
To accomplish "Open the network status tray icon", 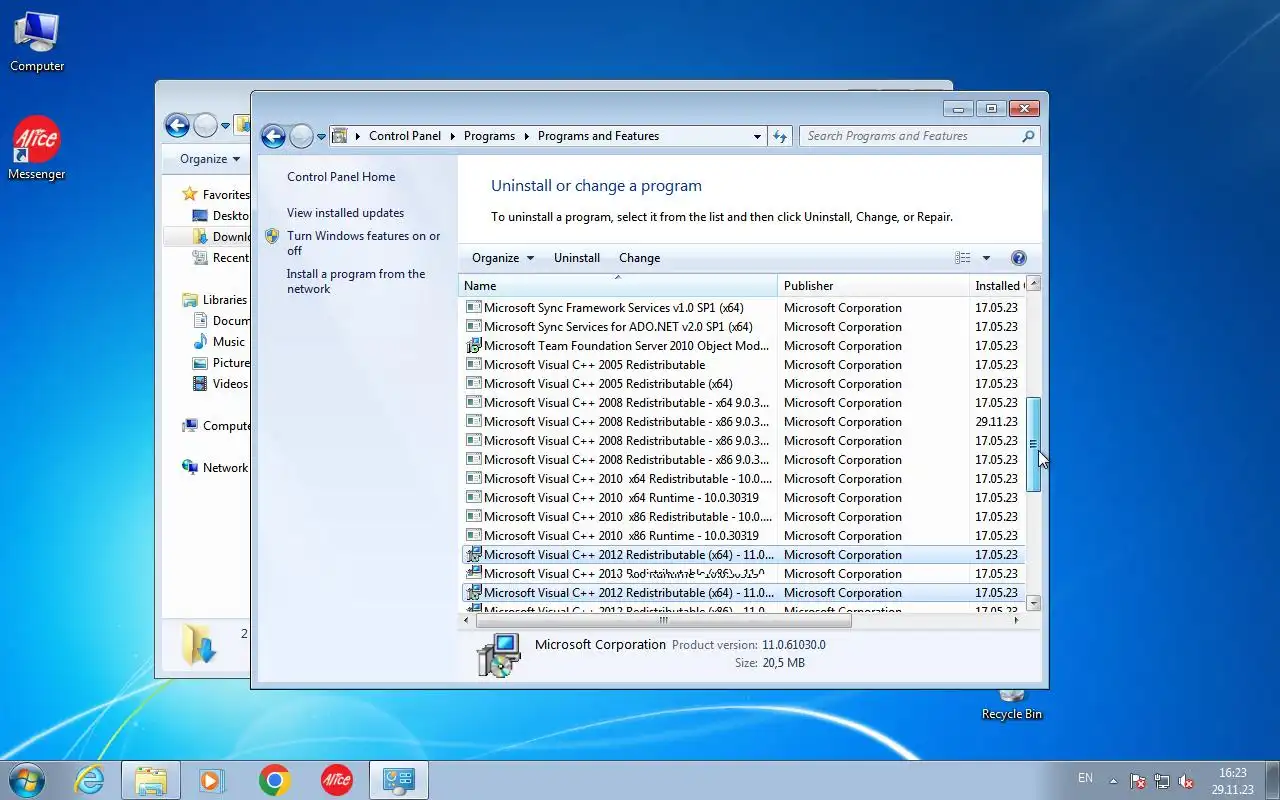I will pyautogui.click(x=1162, y=781).
